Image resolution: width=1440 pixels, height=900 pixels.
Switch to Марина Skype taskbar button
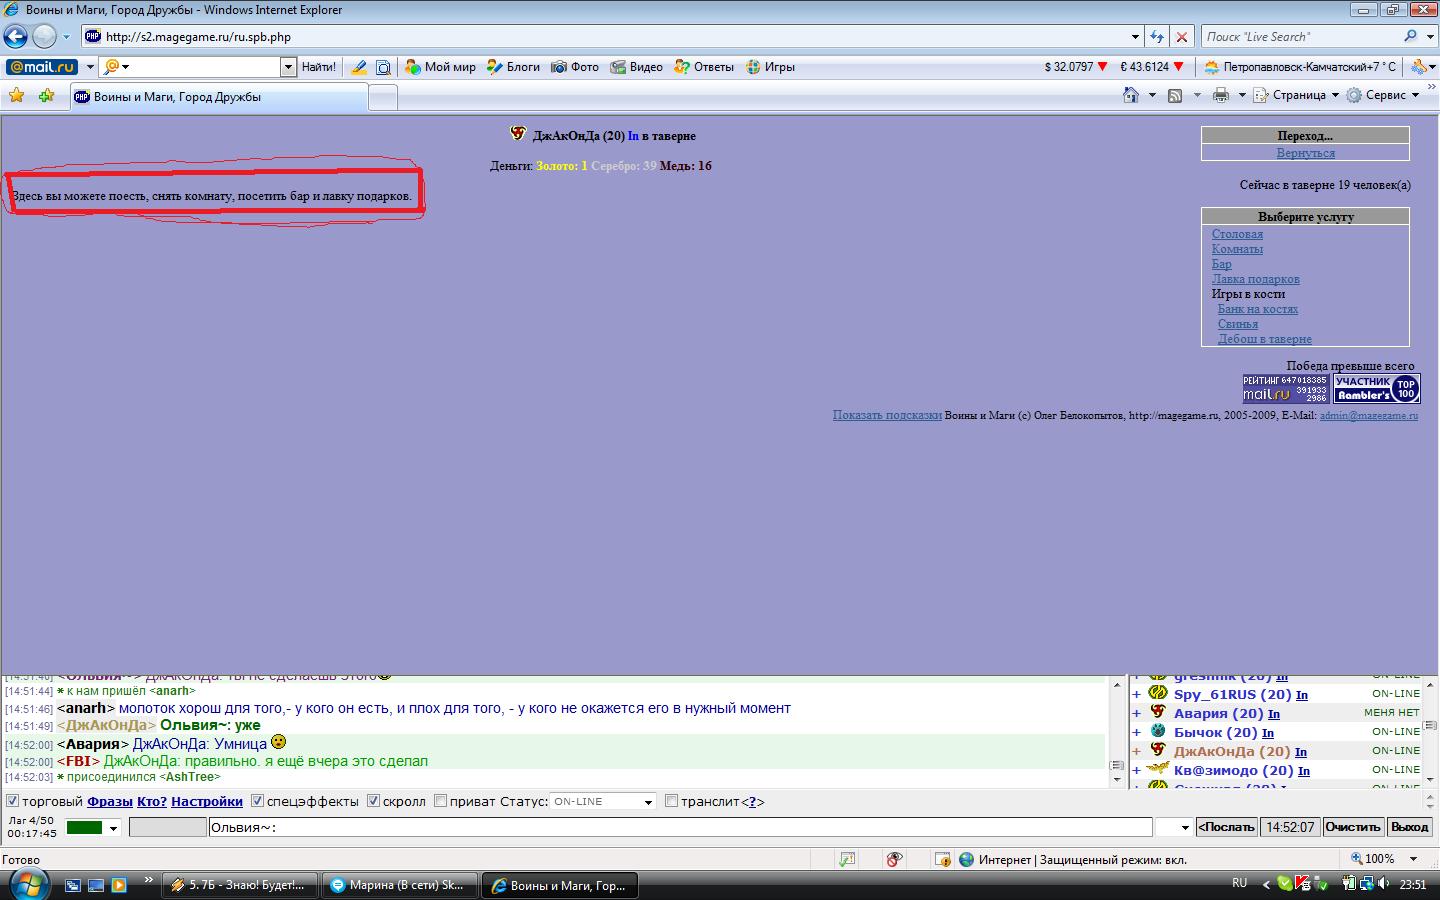pyautogui.click(x=401, y=885)
